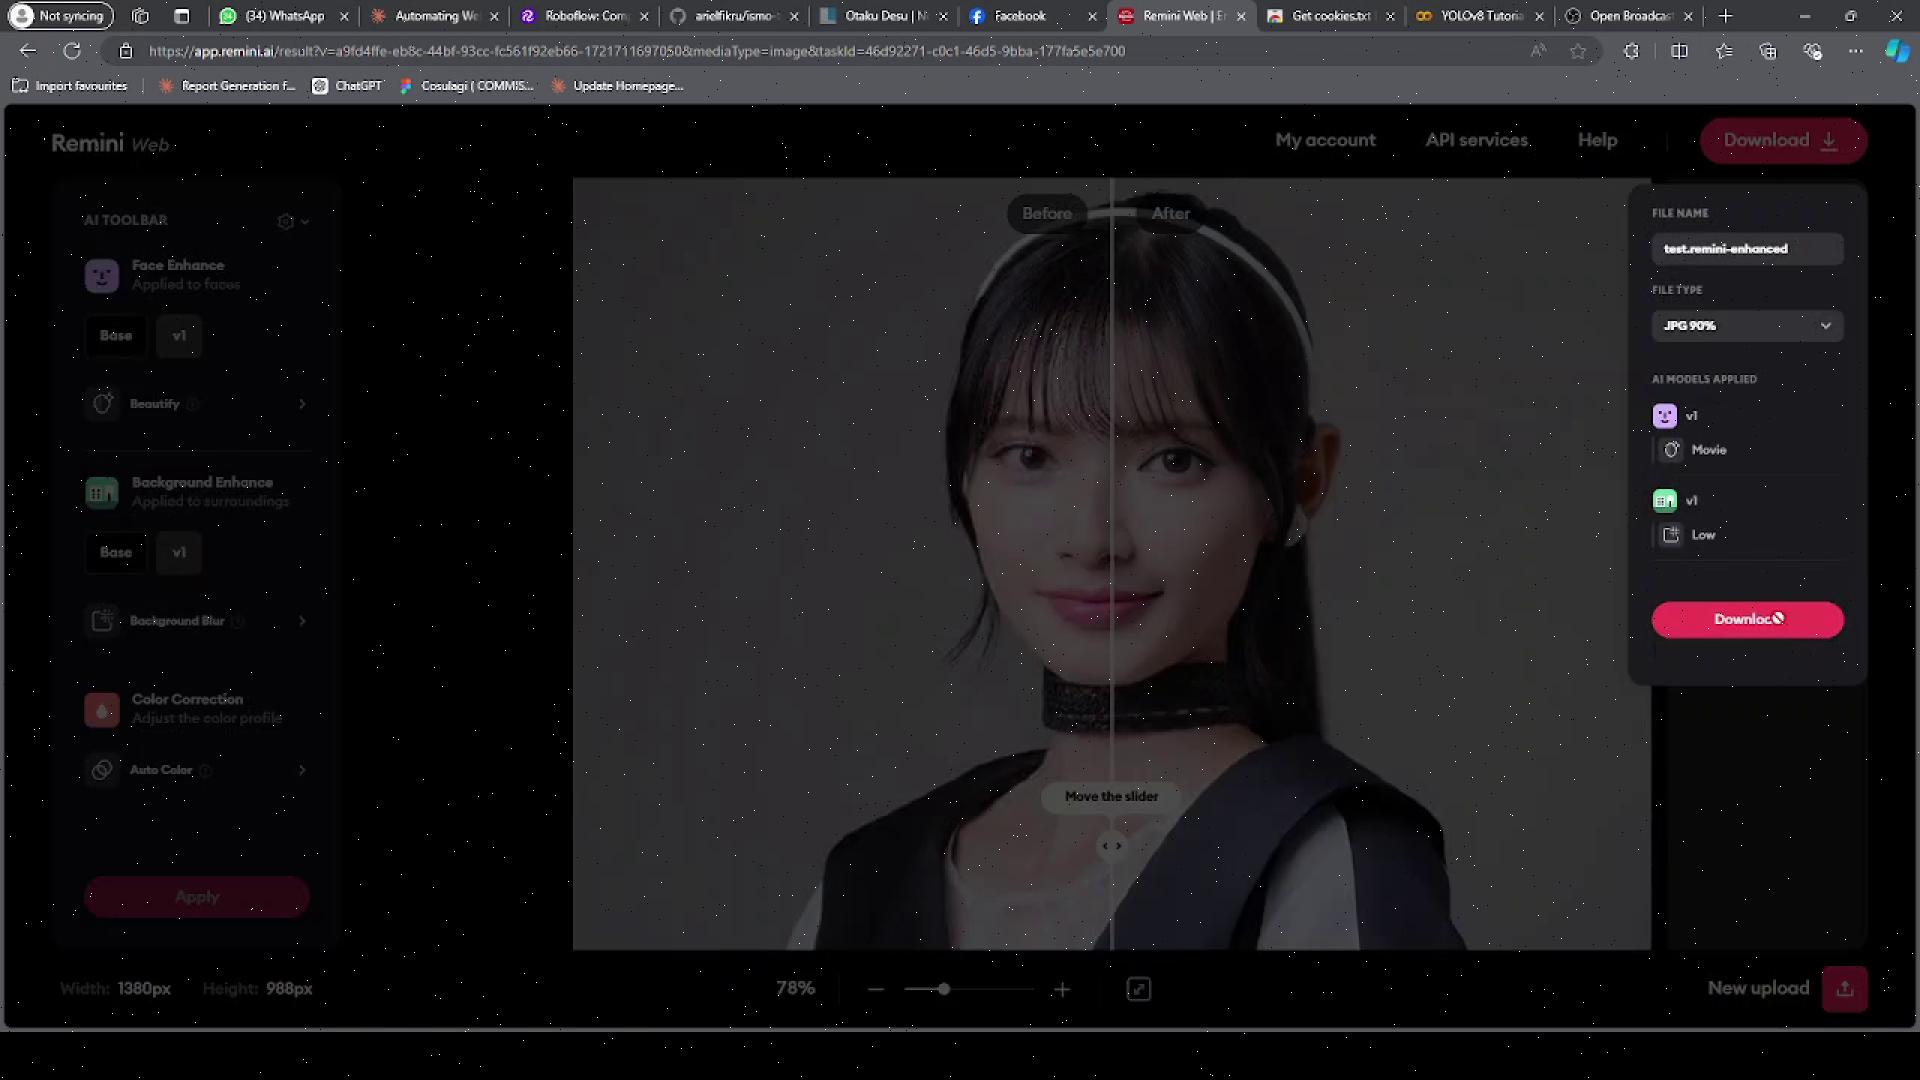Click the Background Blur icon
This screenshot has width=1920, height=1080.
[x=103, y=621]
